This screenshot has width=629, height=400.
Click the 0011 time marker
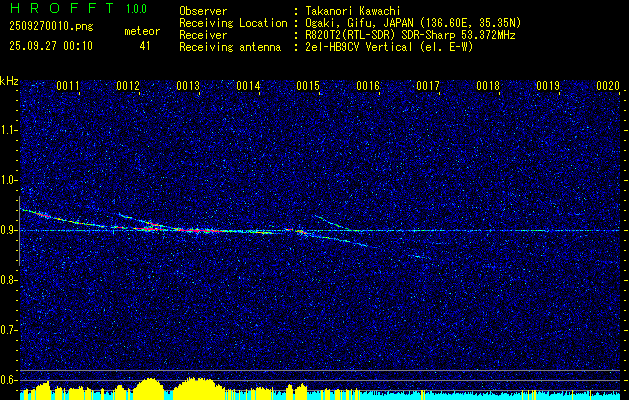(68, 86)
